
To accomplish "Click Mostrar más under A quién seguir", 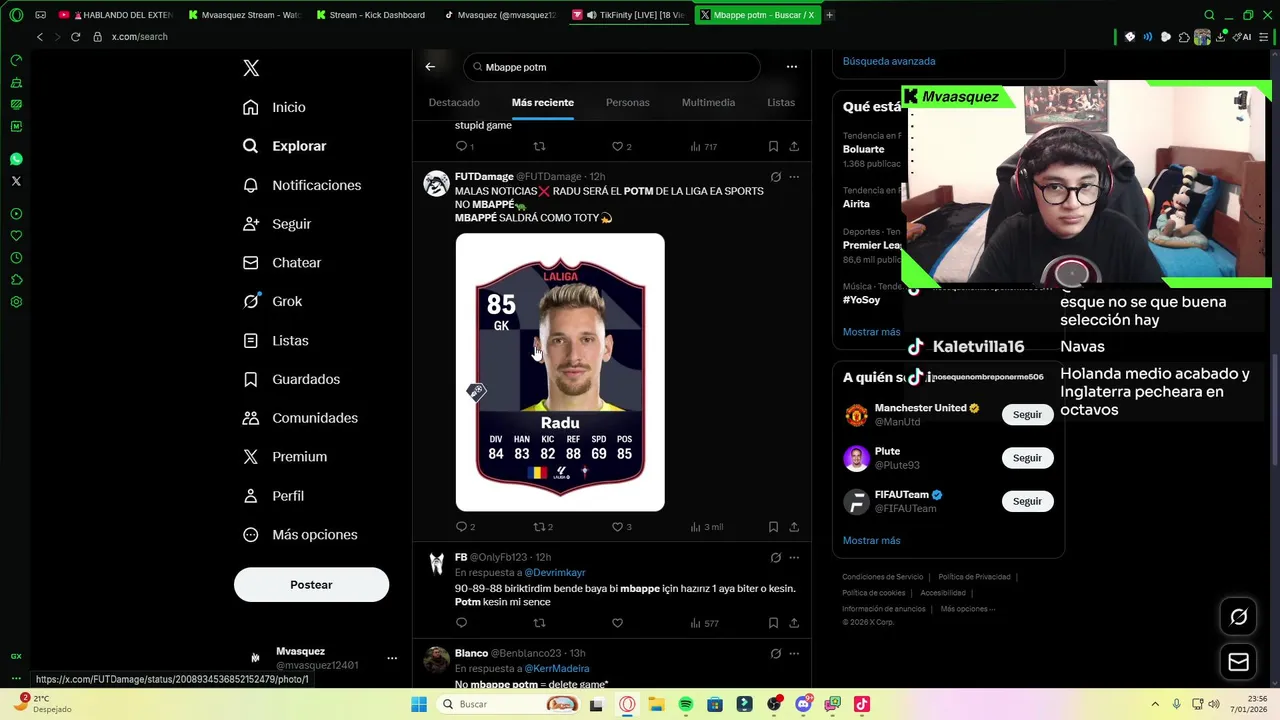I will [x=871, y=540].
